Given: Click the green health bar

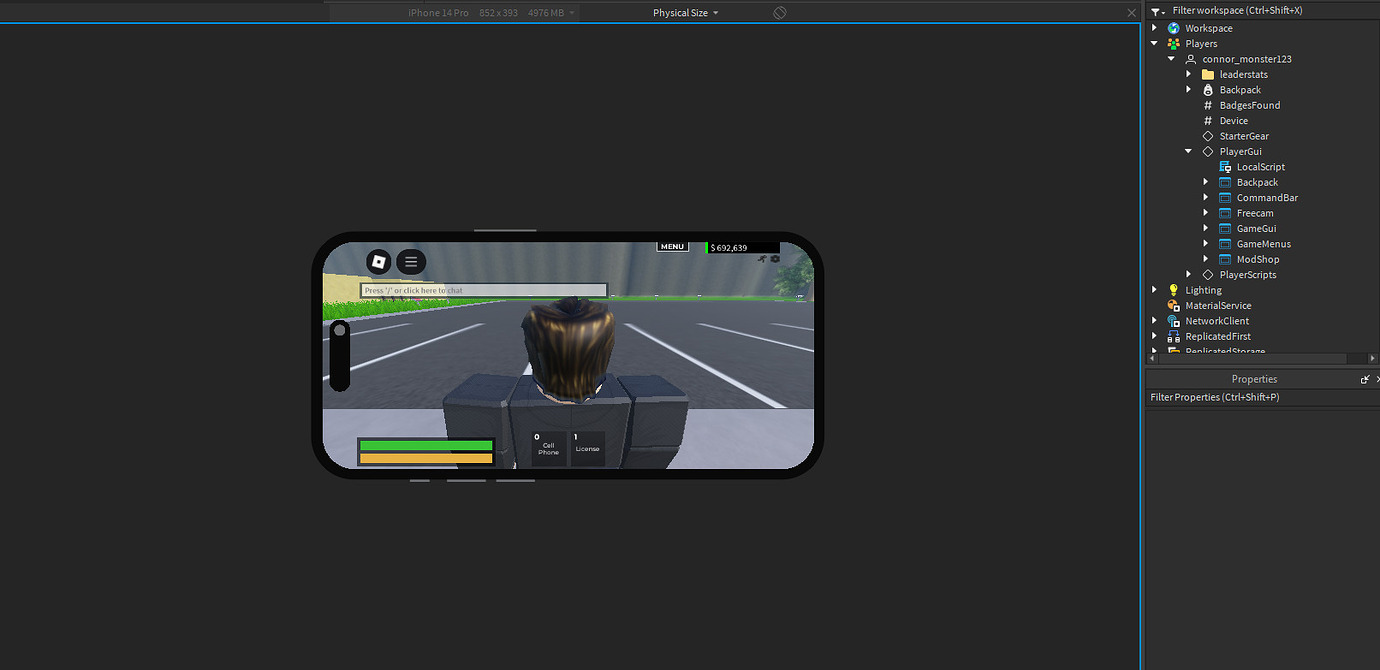Looking at the screenshot, I should coord(425,443).
